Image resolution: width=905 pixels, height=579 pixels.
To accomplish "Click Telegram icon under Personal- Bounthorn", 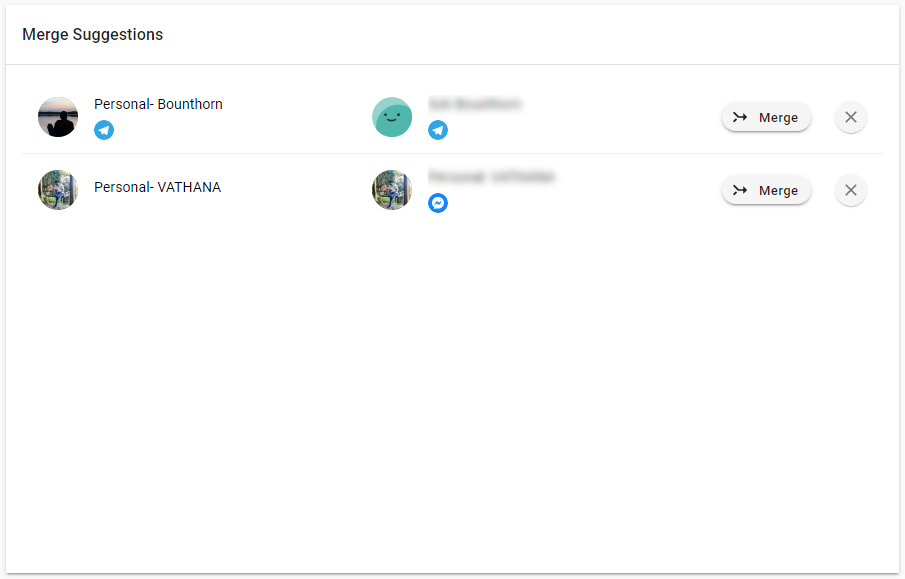I will pyautogui.click(x=104, y=130).
